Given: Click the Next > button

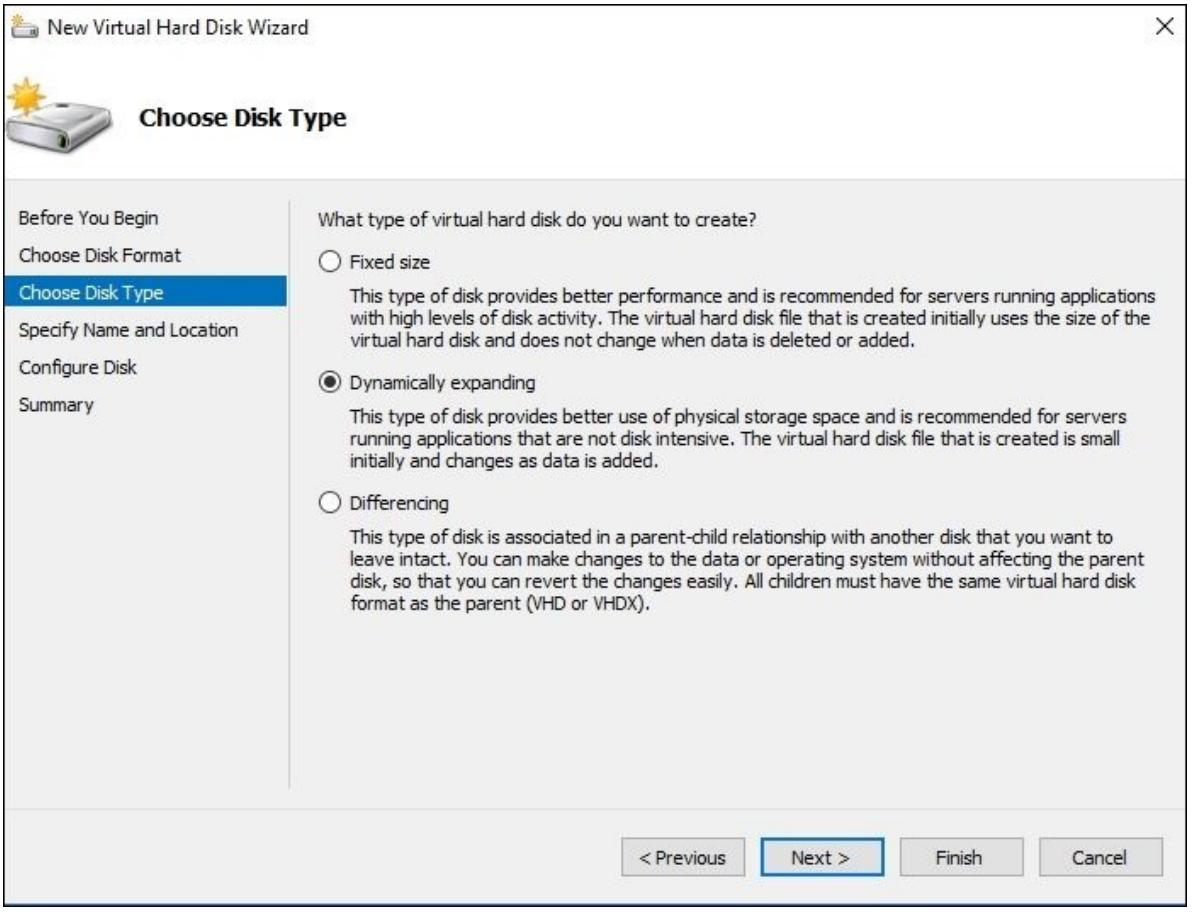Looking at the screenshot, I should coord(822,857).
